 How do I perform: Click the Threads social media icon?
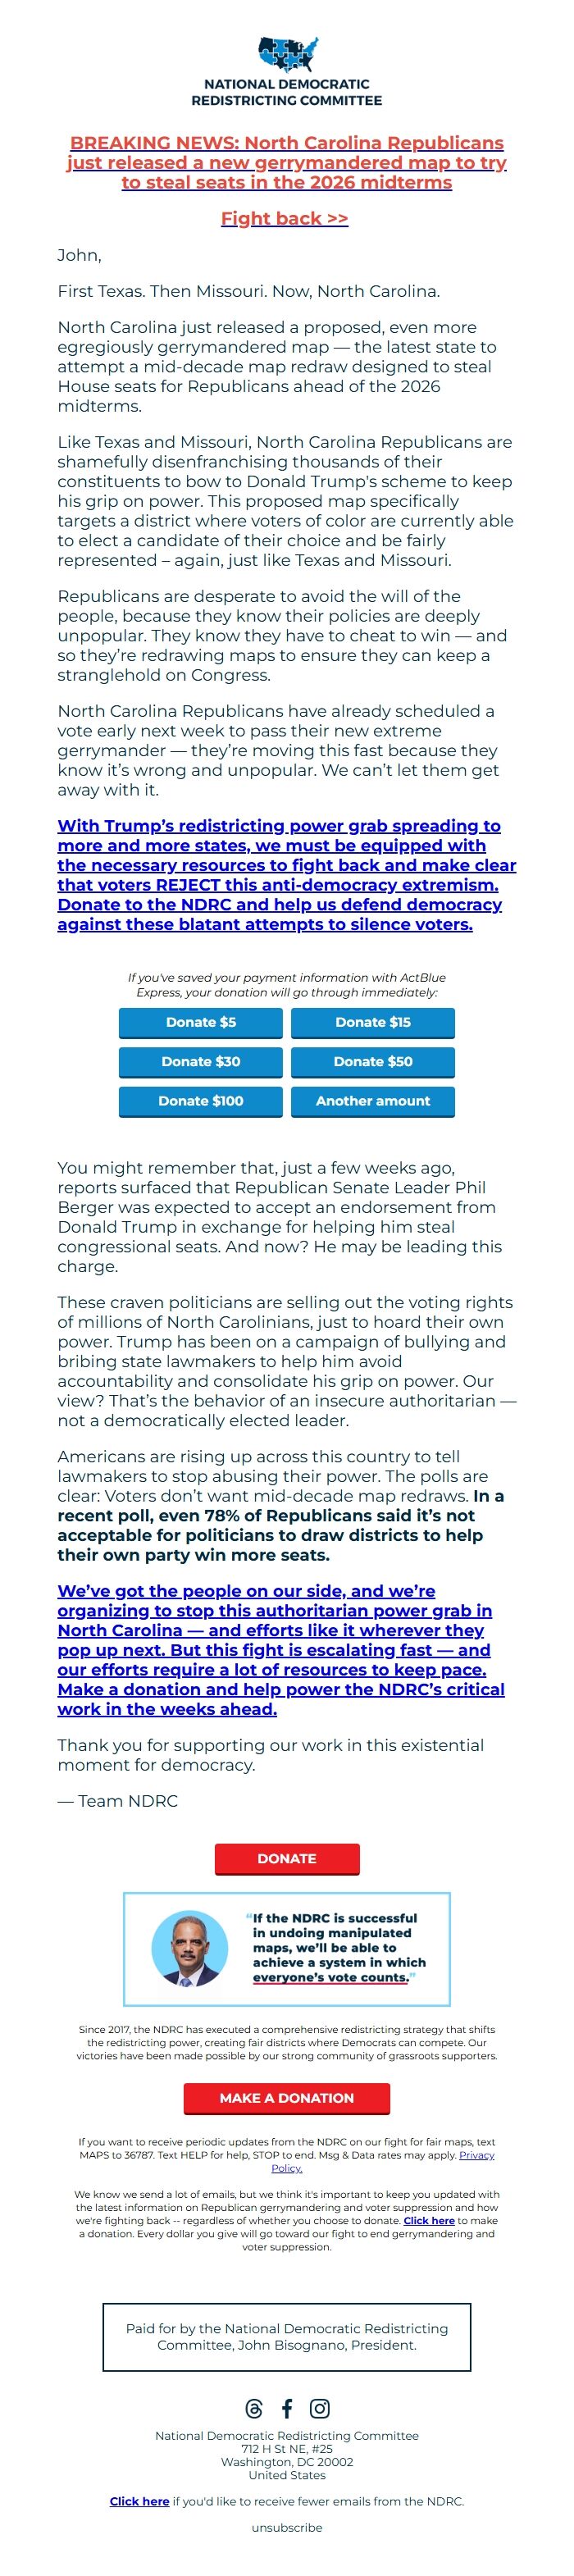tap(254, 2408)
